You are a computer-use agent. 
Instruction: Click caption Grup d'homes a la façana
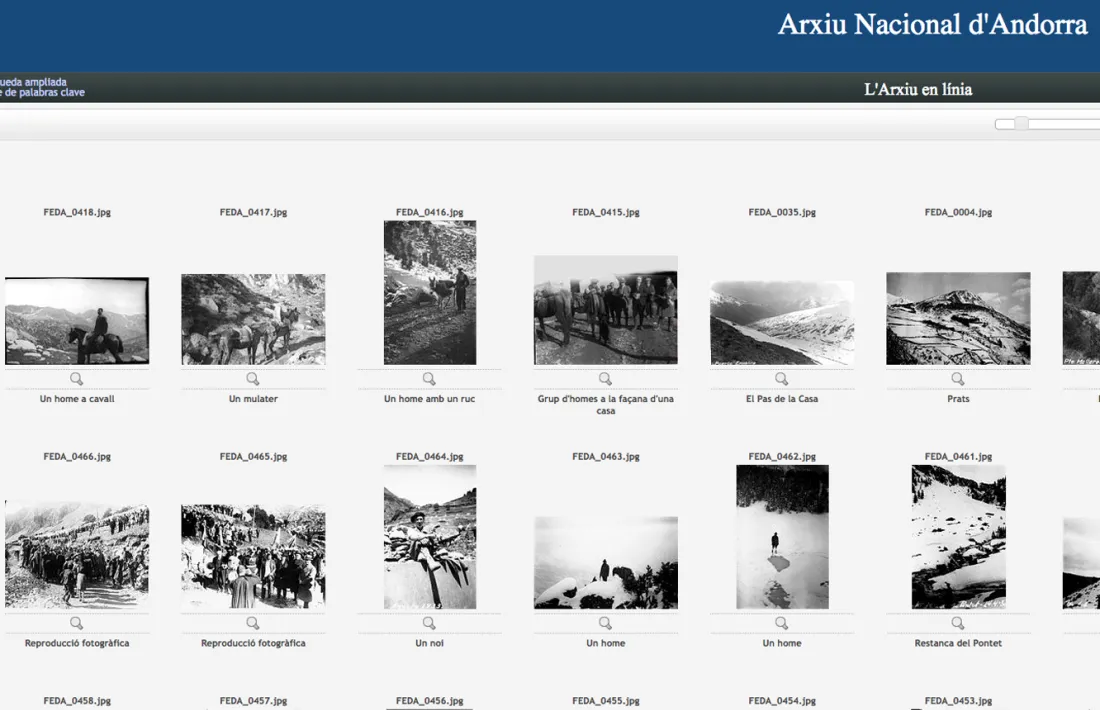pos(605,404)
